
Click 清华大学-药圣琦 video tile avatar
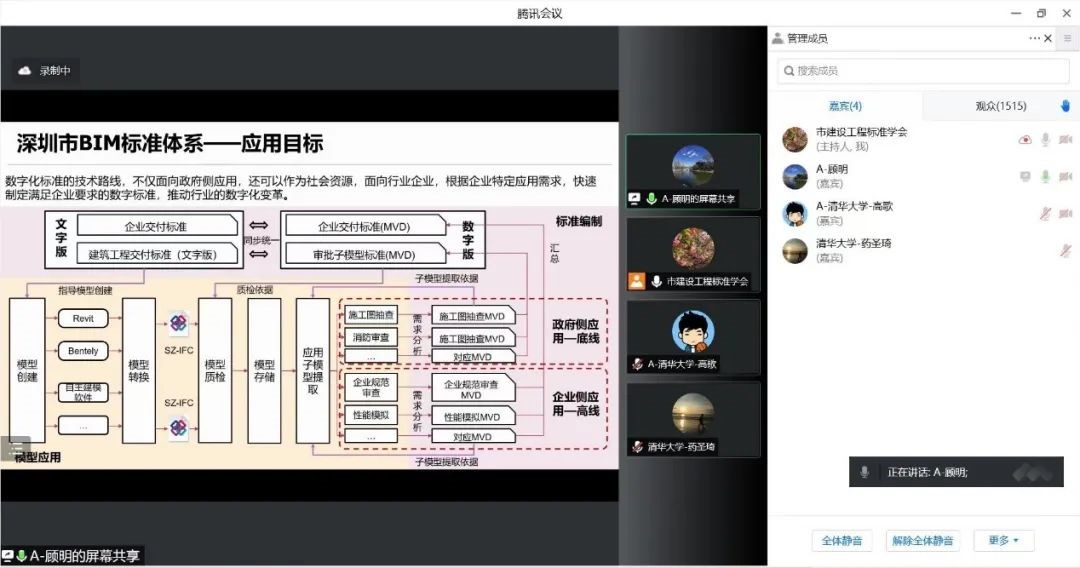coord(693,414)
